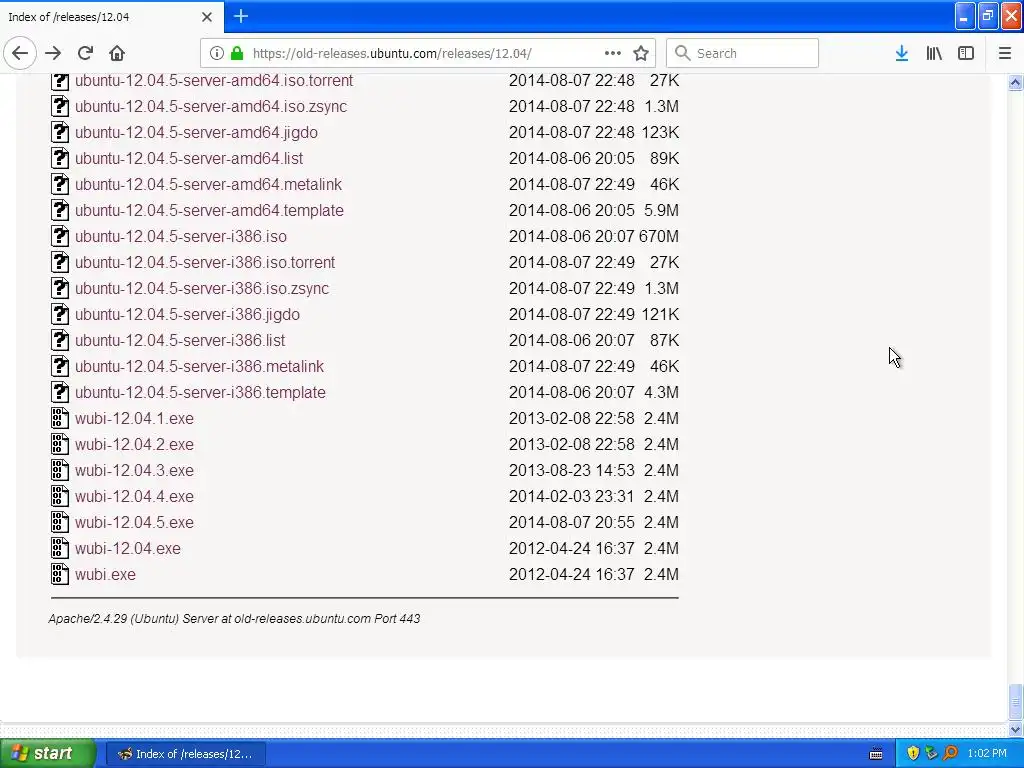Open the Library icon

(934, 54)
